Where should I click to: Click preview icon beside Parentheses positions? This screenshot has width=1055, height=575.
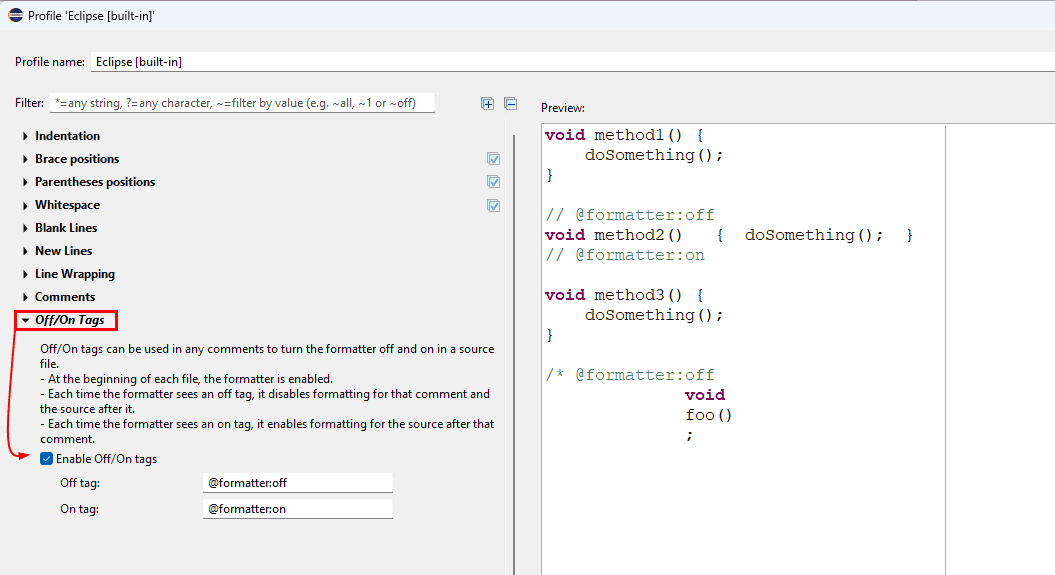click(x=493, y=182)
